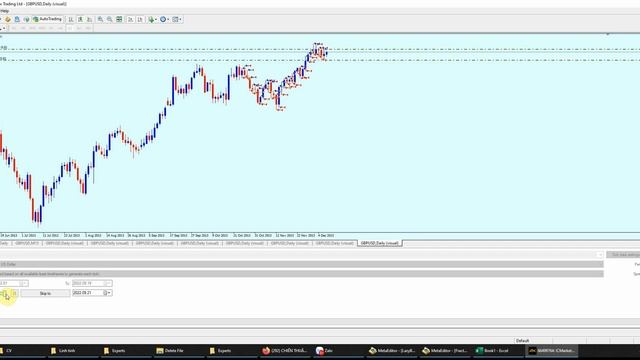Expand the Periods dropdown arrow
This screenshot has width=640, height=360.
[x=168, y=19]
